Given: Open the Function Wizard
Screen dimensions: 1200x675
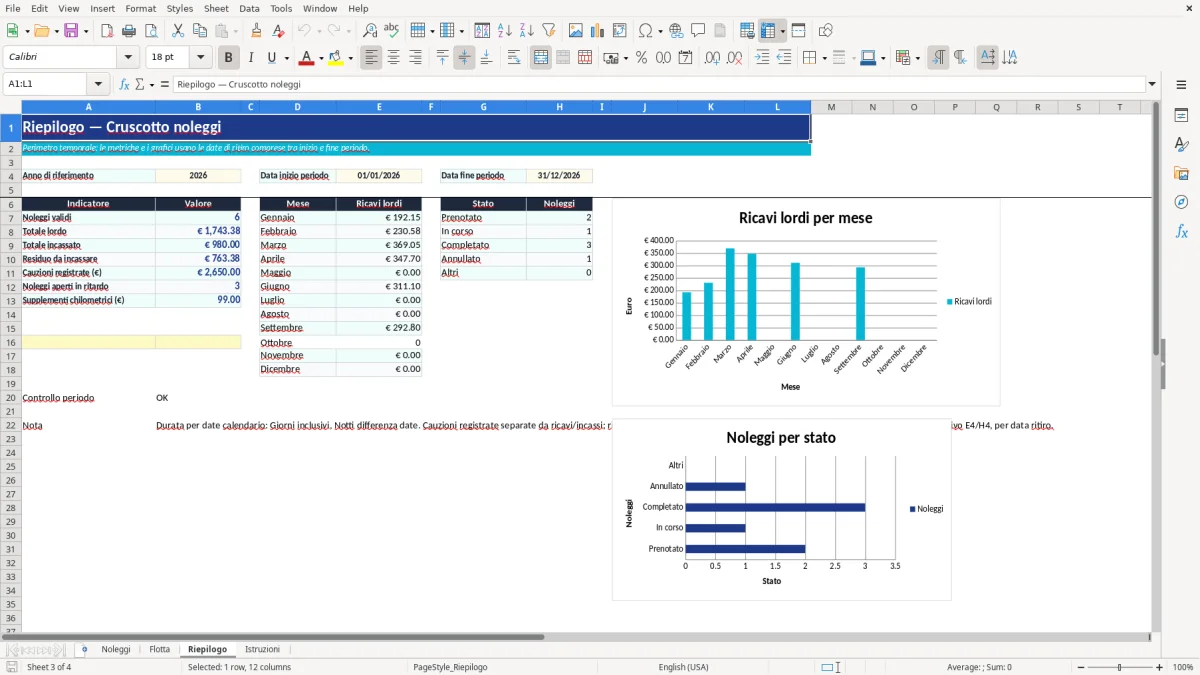Looking at the screenshot, I should point(124,84).
